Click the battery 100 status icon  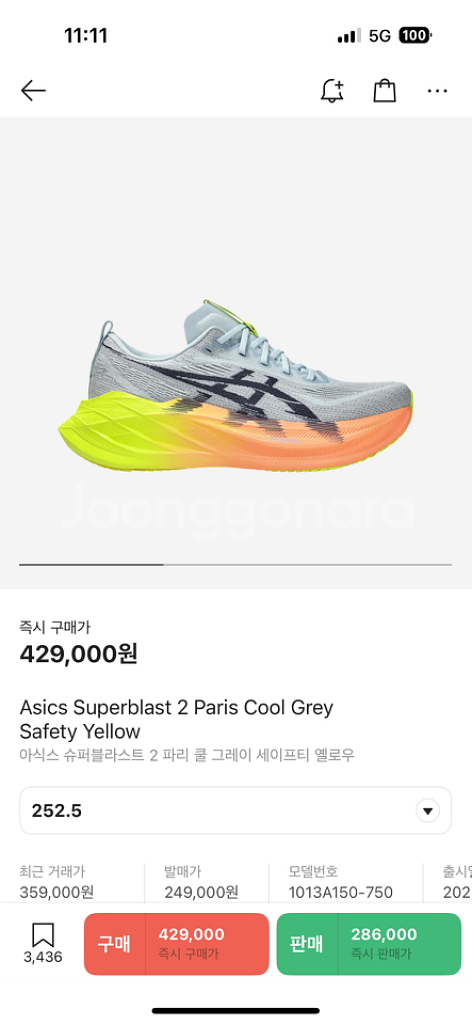415,35
